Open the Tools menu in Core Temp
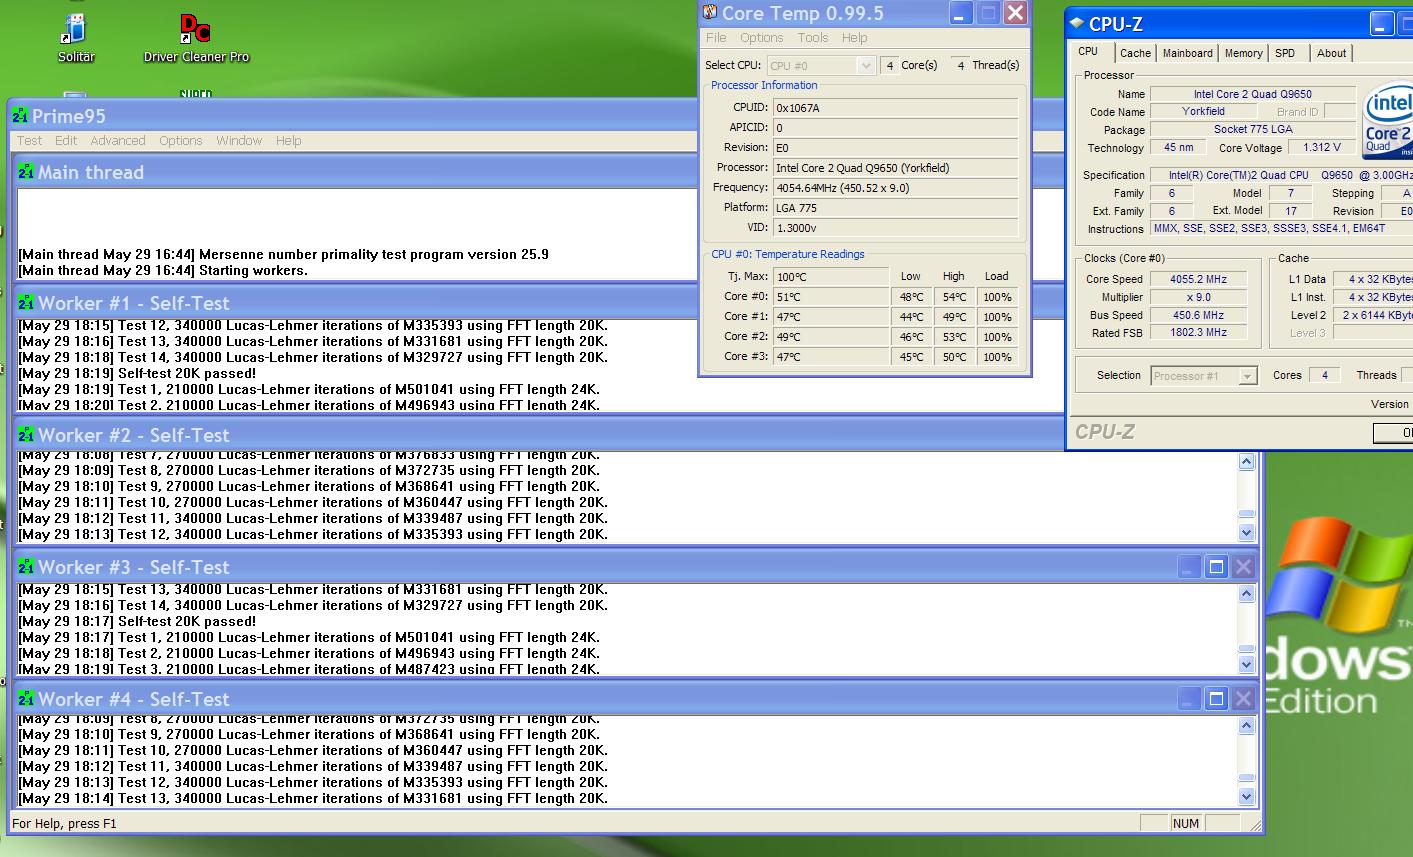Viewport: 1413px width, 857px height. [x=813, y=38]
